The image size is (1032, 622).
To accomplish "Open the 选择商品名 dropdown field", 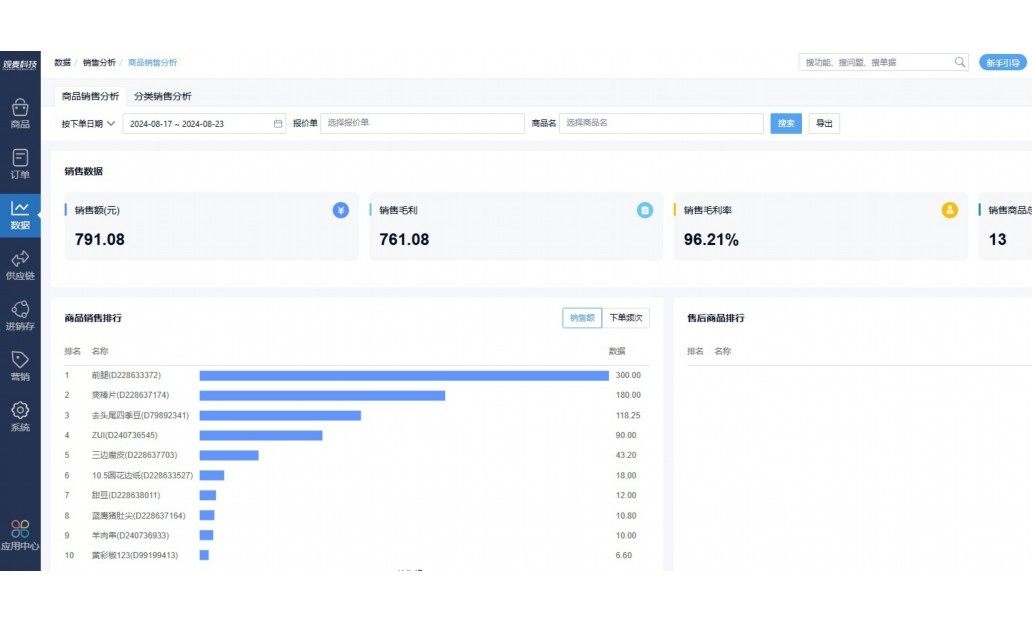I will 661,123.
